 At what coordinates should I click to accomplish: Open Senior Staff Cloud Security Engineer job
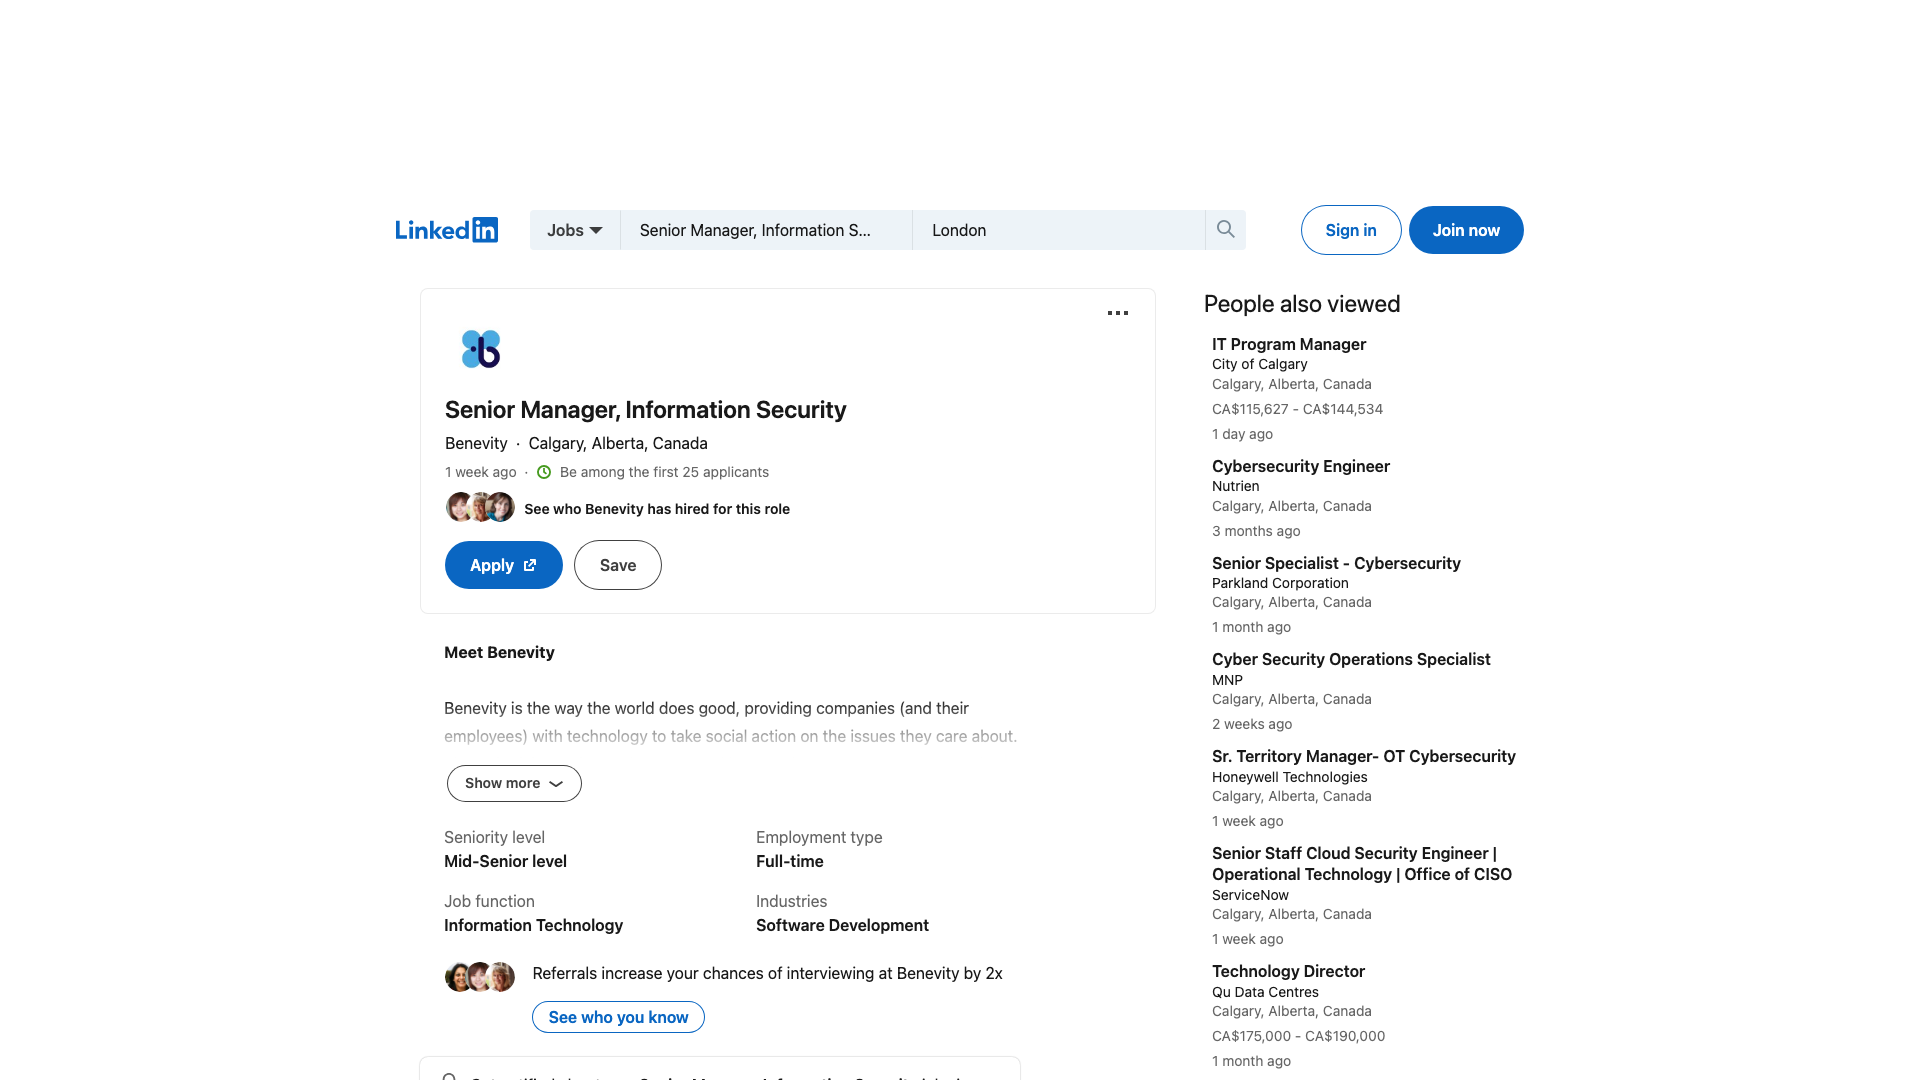1362,864
